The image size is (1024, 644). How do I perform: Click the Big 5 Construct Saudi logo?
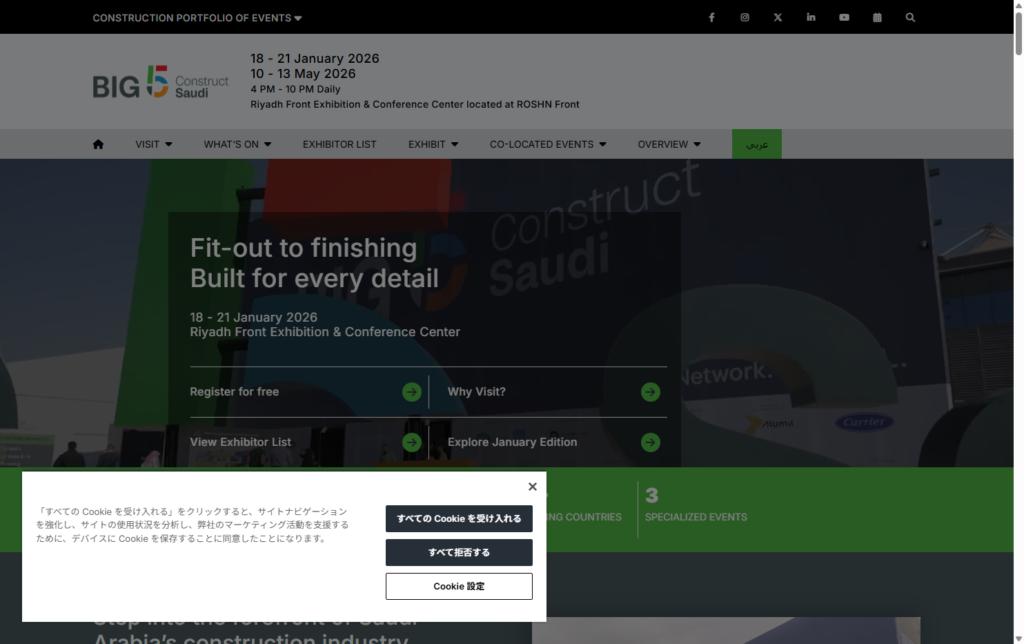(x=160, y=83)
